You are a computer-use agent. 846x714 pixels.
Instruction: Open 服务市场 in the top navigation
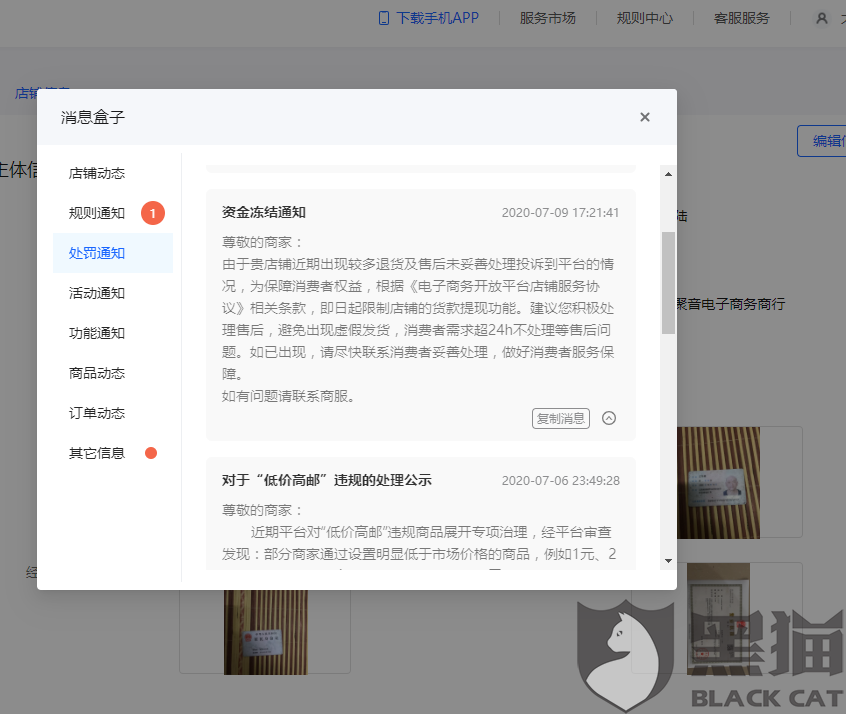pyautogui.click(x=548, y=18)
